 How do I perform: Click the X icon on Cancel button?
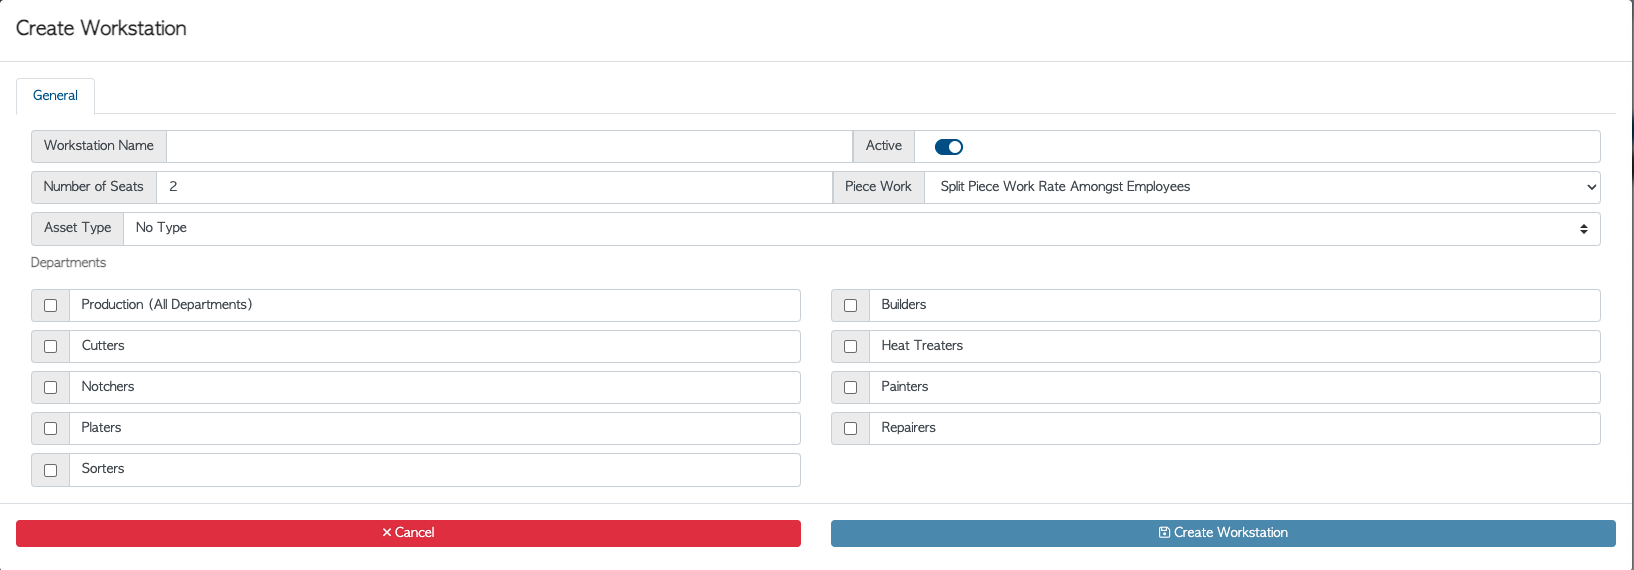coord(387,533)
